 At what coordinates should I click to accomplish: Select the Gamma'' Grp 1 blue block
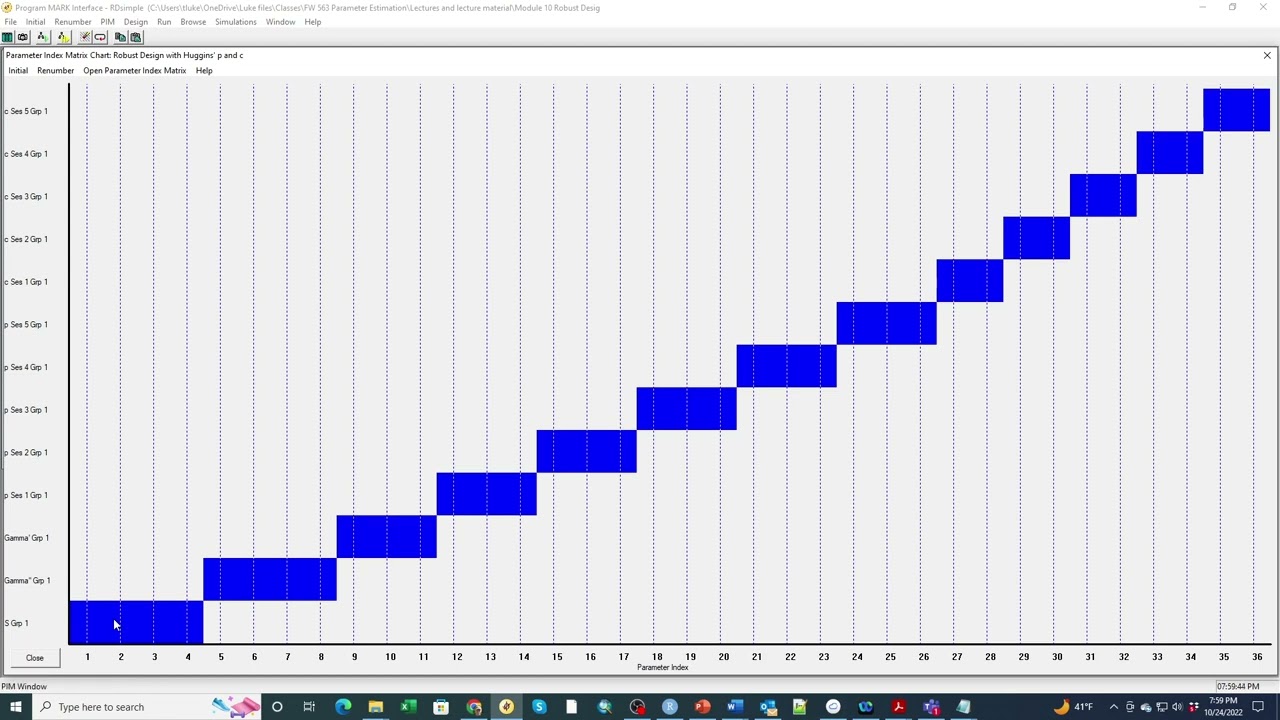(270, 579)
